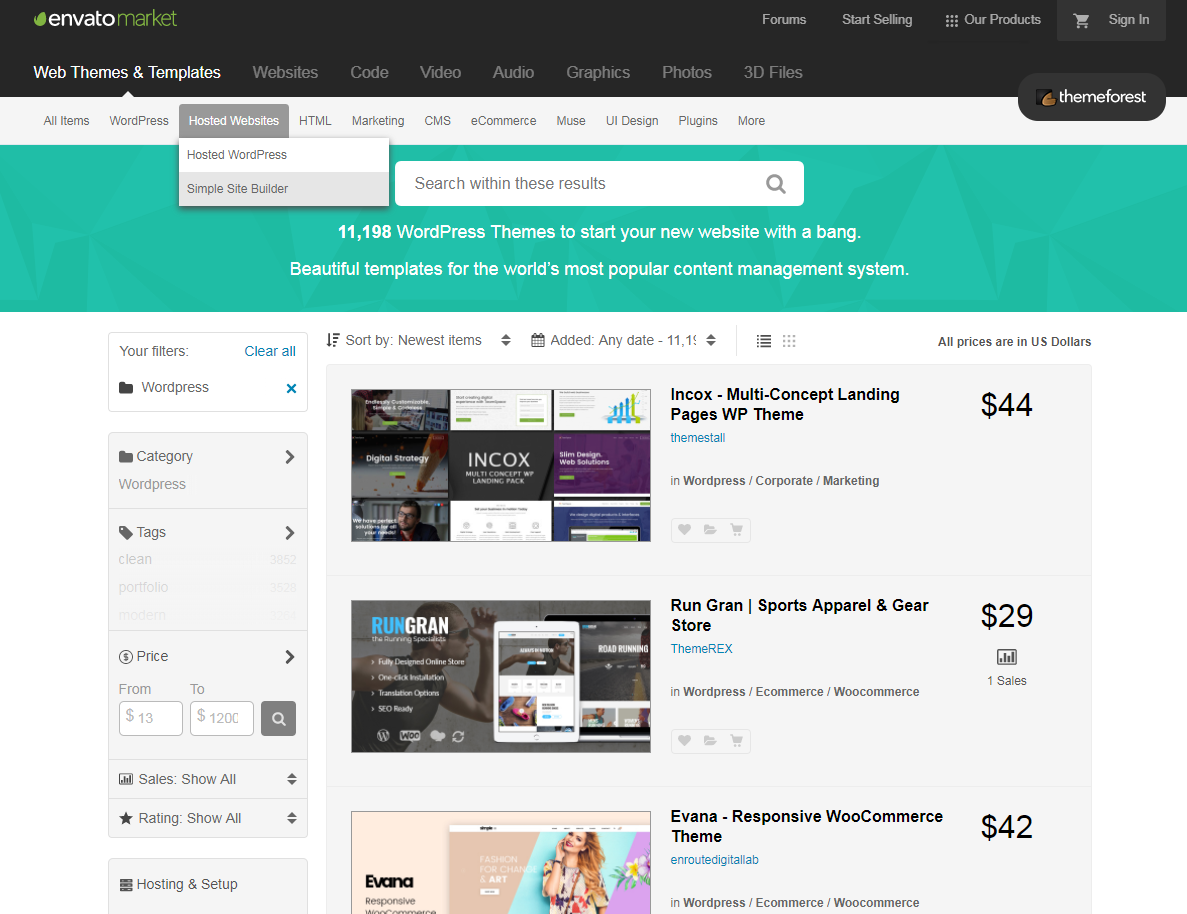The width and height of the screenshot is (1187, 914).
Task: Select Hosted WordPress from dropdown menu
Action: (284, 155)
